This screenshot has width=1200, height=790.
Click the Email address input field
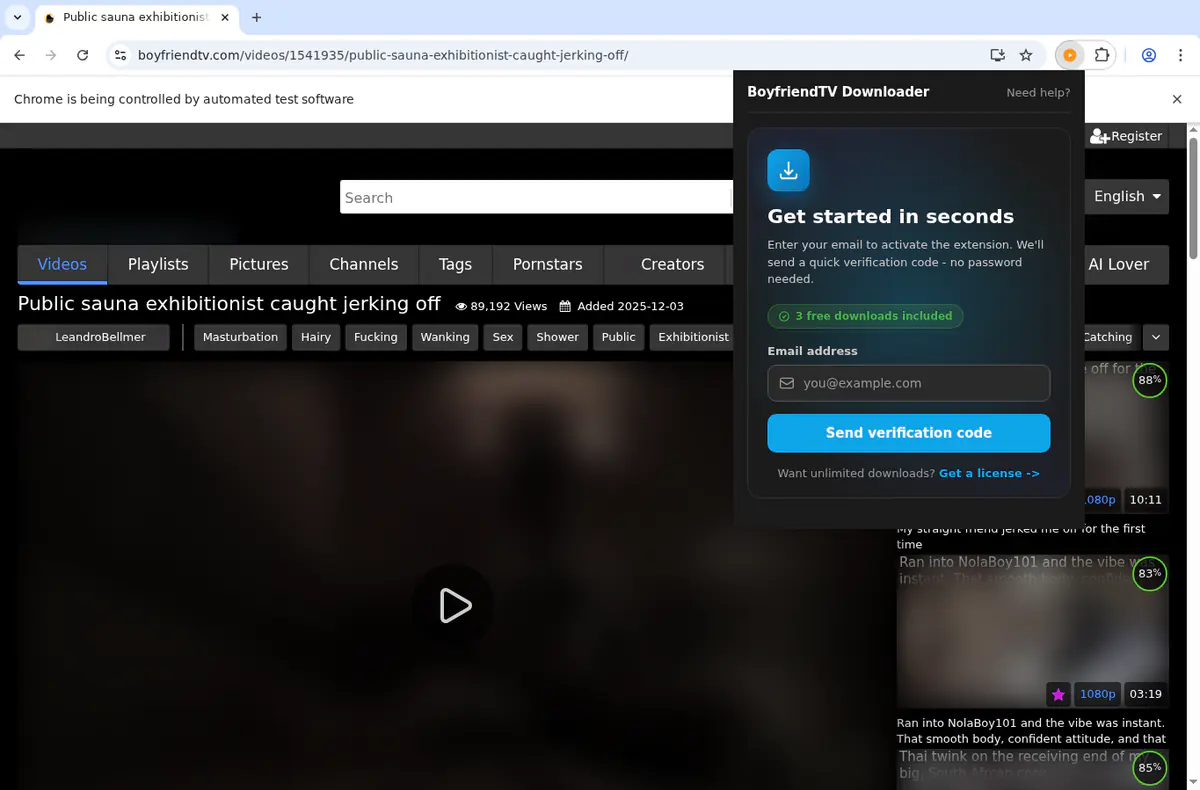(x=908, y=383)
